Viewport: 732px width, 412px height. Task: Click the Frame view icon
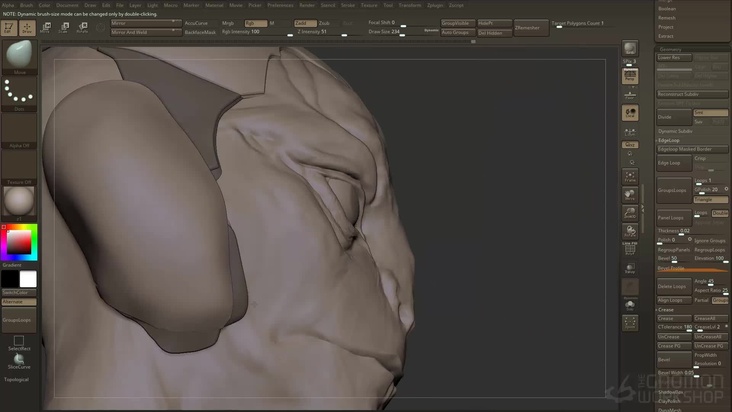pyautogui.click(x=630, y=175)
